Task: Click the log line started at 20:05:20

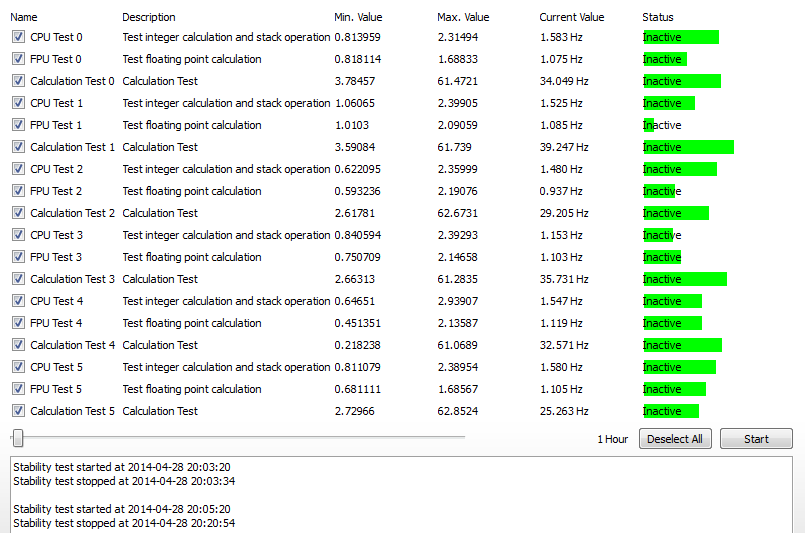Action: [x=122, y=509]
